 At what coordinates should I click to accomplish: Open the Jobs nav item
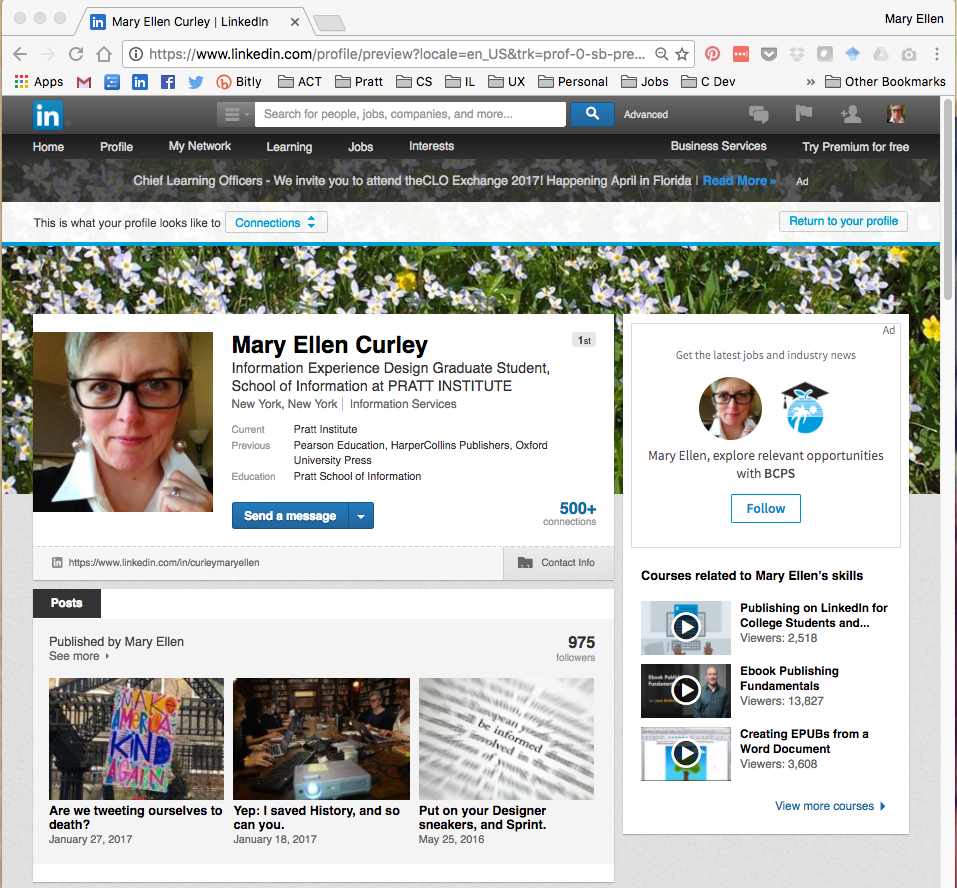click(x=360, y=146)
